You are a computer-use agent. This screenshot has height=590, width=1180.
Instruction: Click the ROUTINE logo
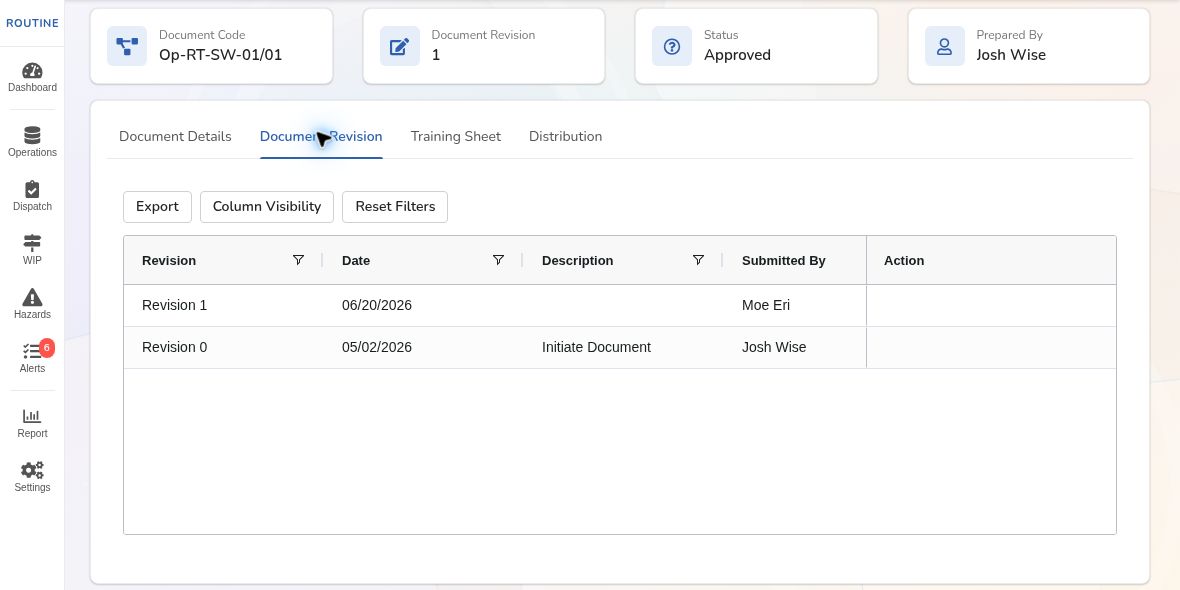32,23
